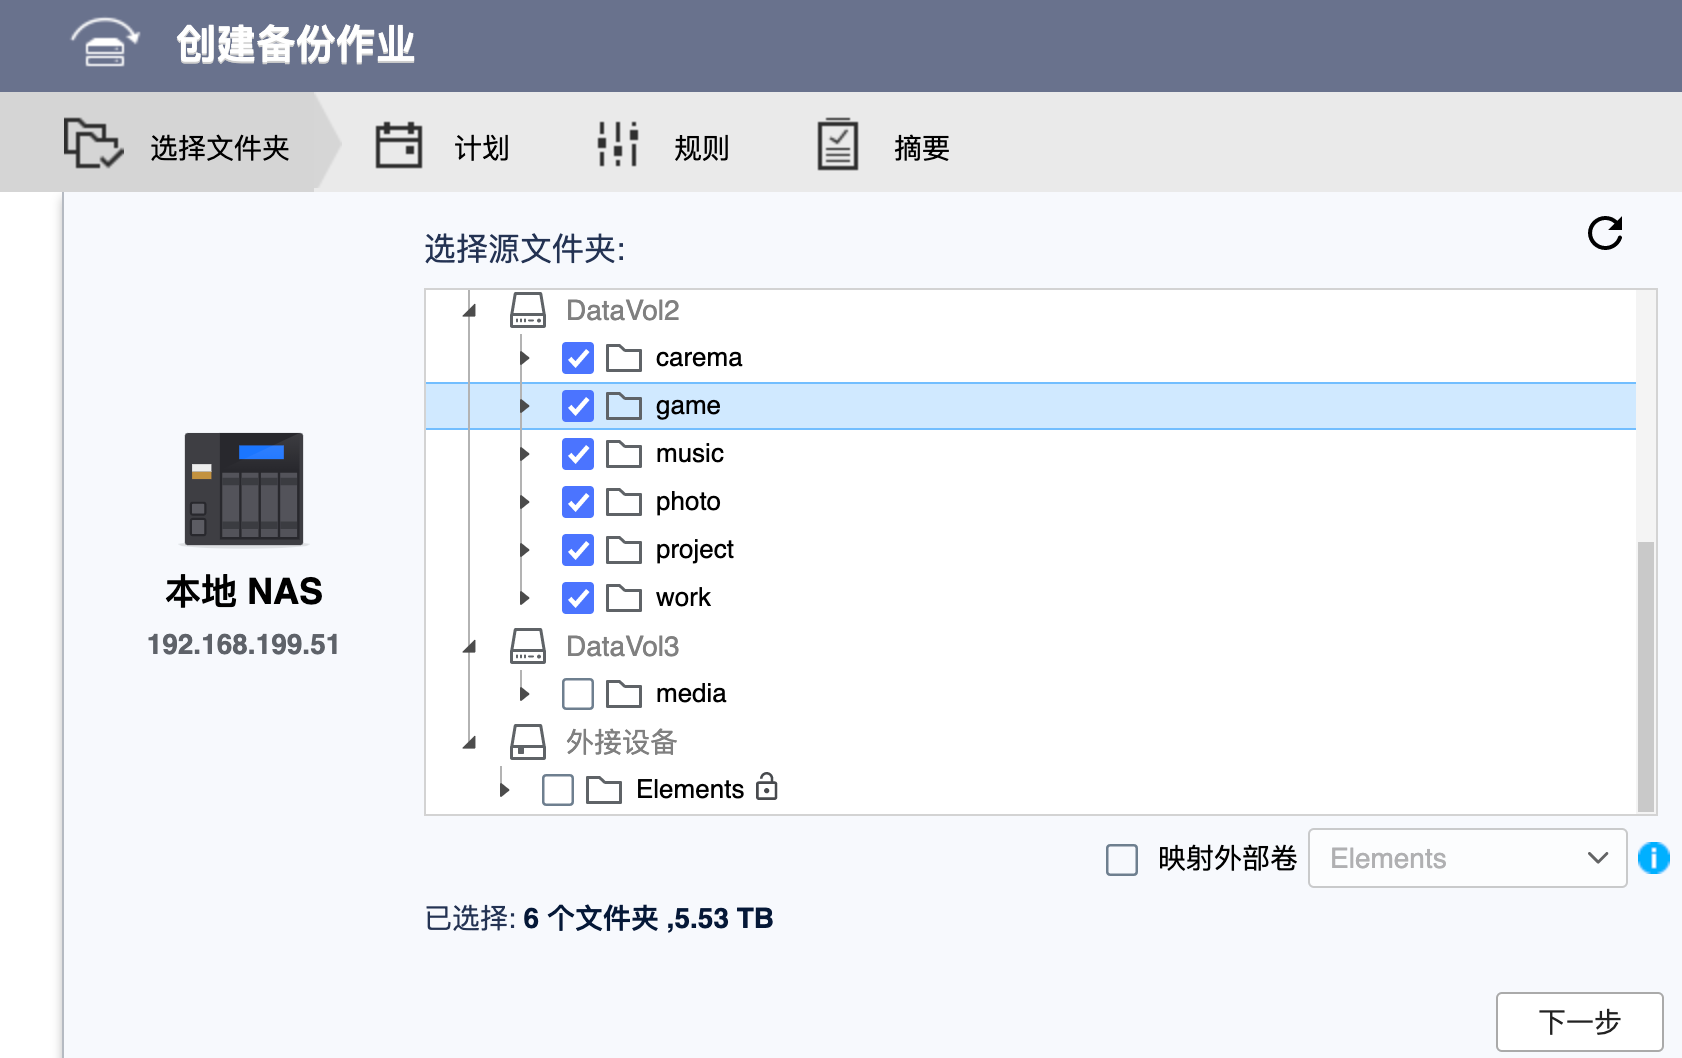Select the music folder row
Viewport: 1682px width, 1058px height.
tap(688, 453)
